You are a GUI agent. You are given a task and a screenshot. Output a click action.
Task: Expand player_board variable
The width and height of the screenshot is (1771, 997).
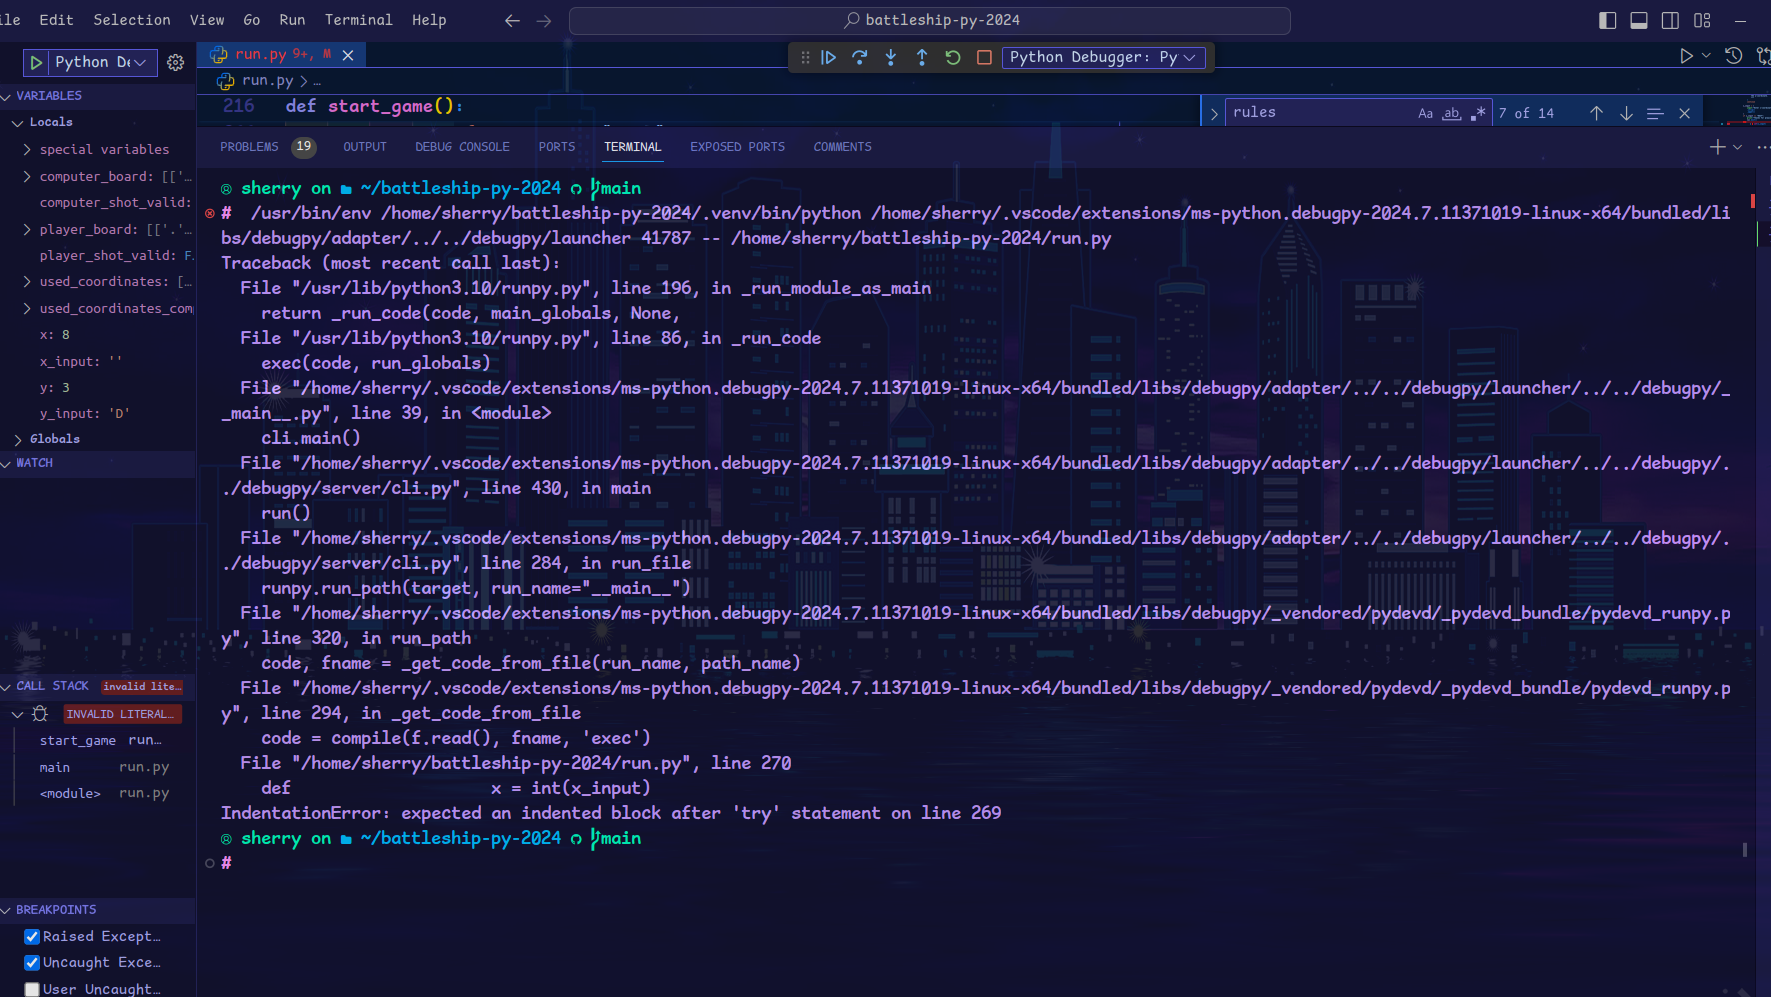tap(108, 229)
